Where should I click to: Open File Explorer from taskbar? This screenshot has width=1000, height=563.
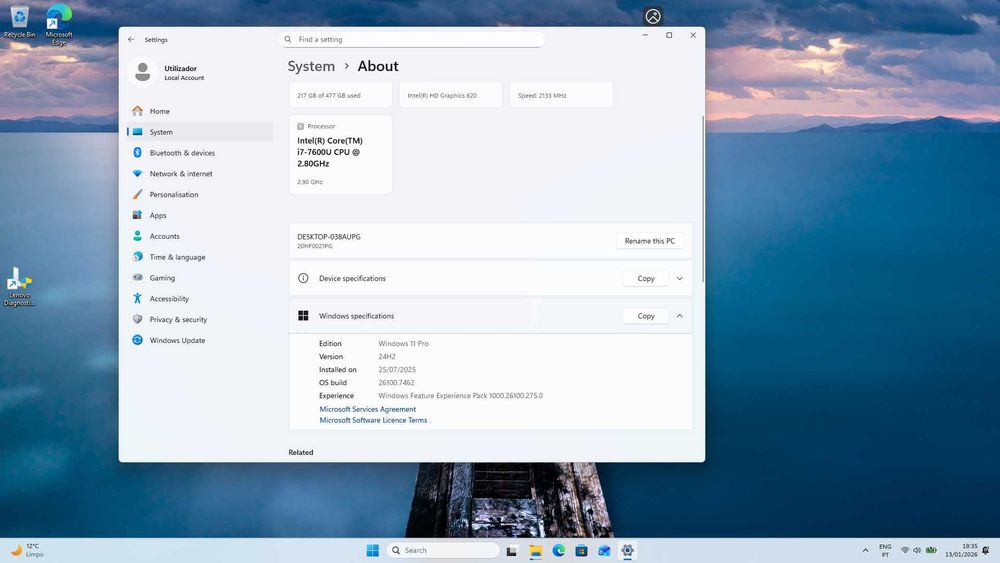click(x=535, y=550)
